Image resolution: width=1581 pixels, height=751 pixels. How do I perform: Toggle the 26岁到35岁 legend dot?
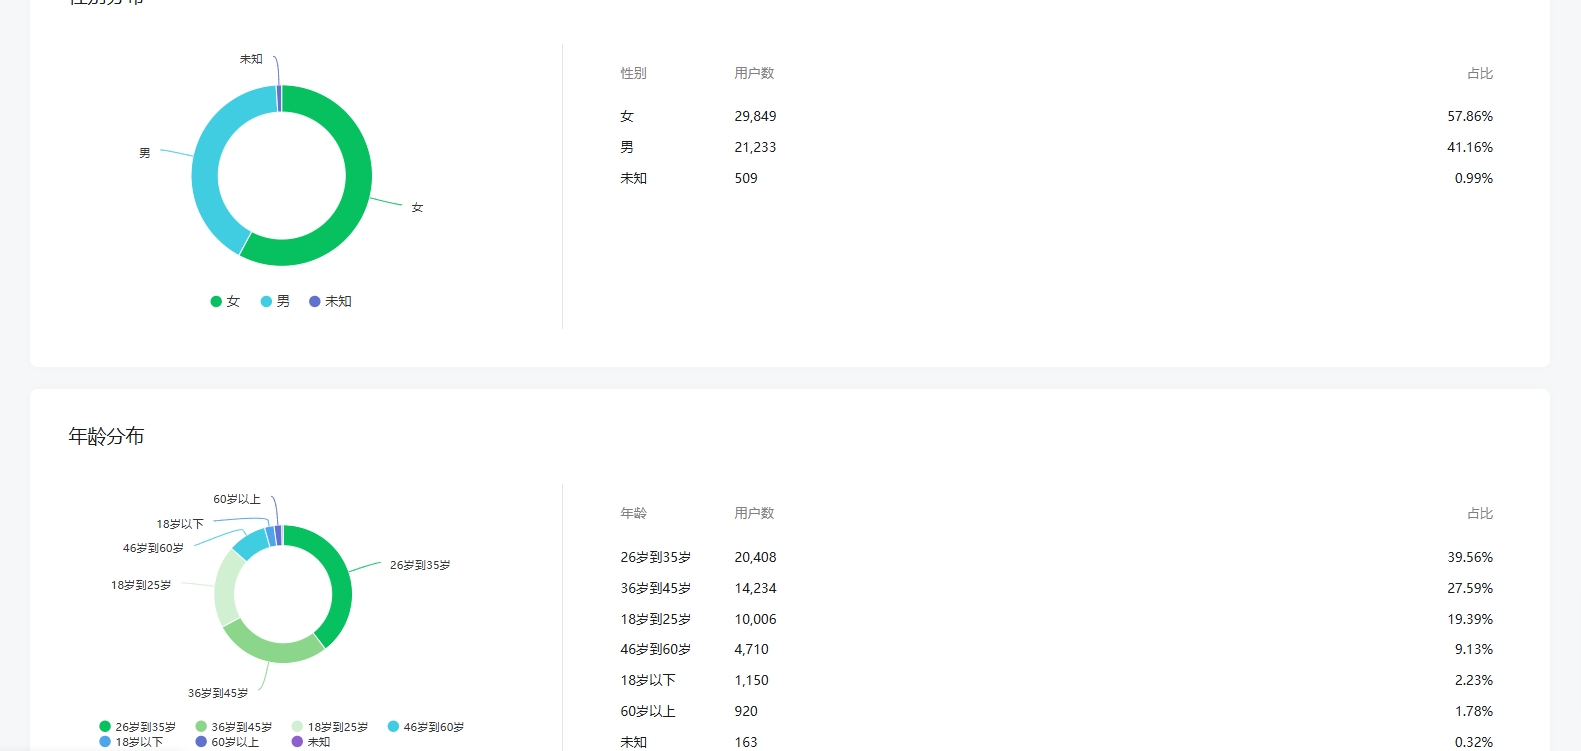pos(105,727)
